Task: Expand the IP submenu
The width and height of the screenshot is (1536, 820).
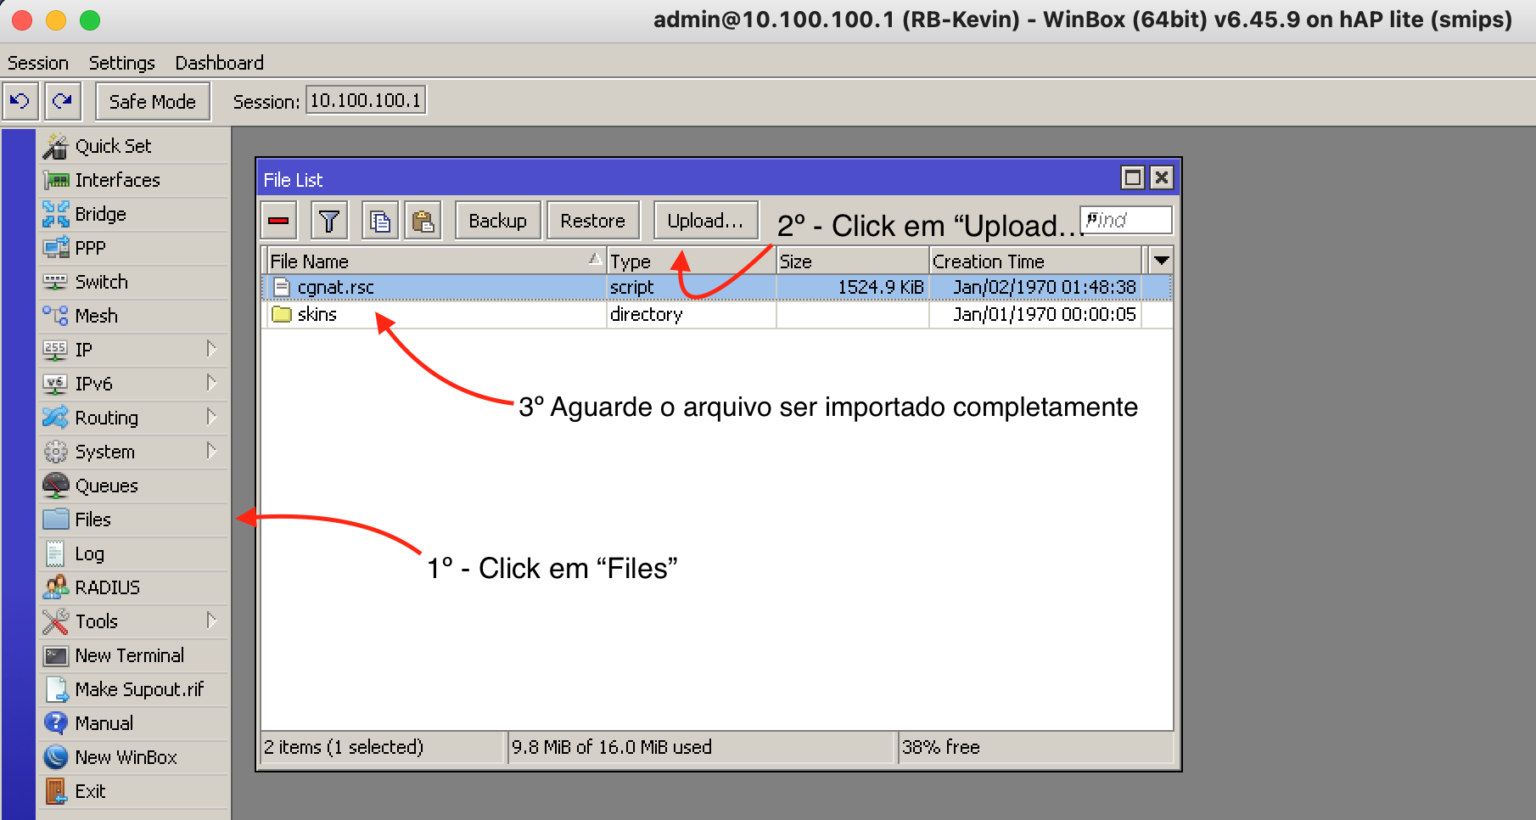Action: [x=82, y=349]
